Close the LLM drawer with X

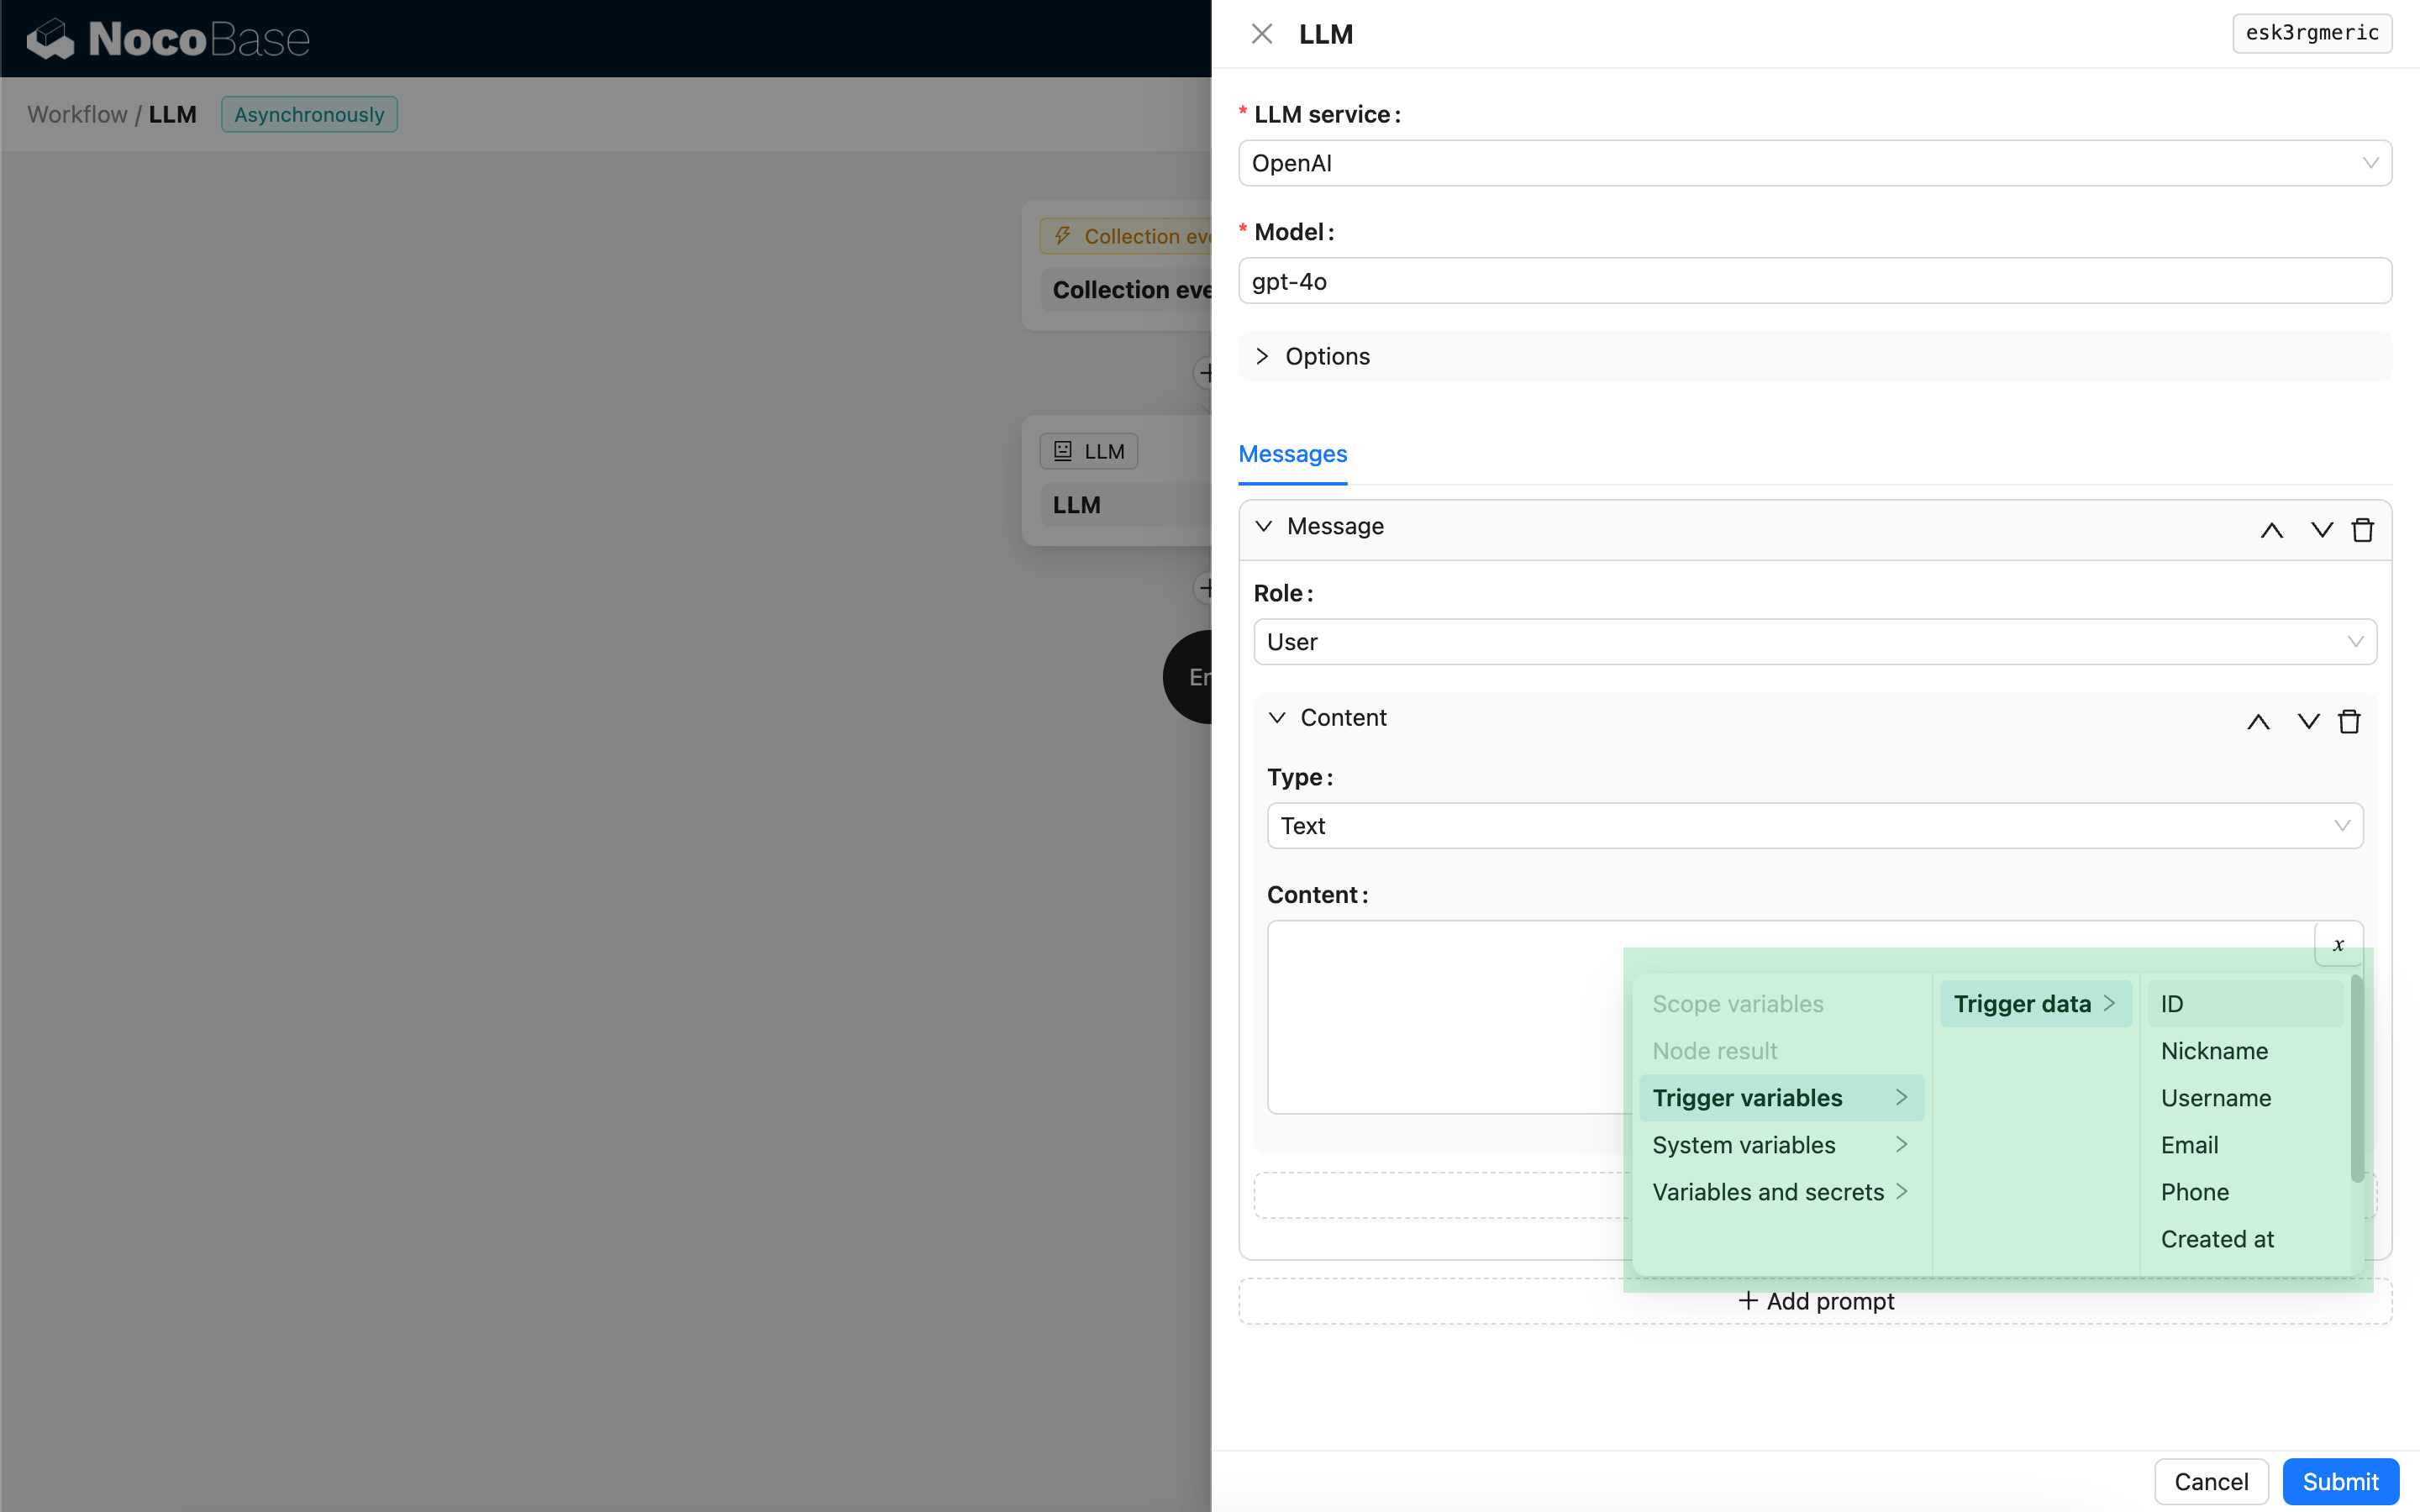coord(1261,34)
